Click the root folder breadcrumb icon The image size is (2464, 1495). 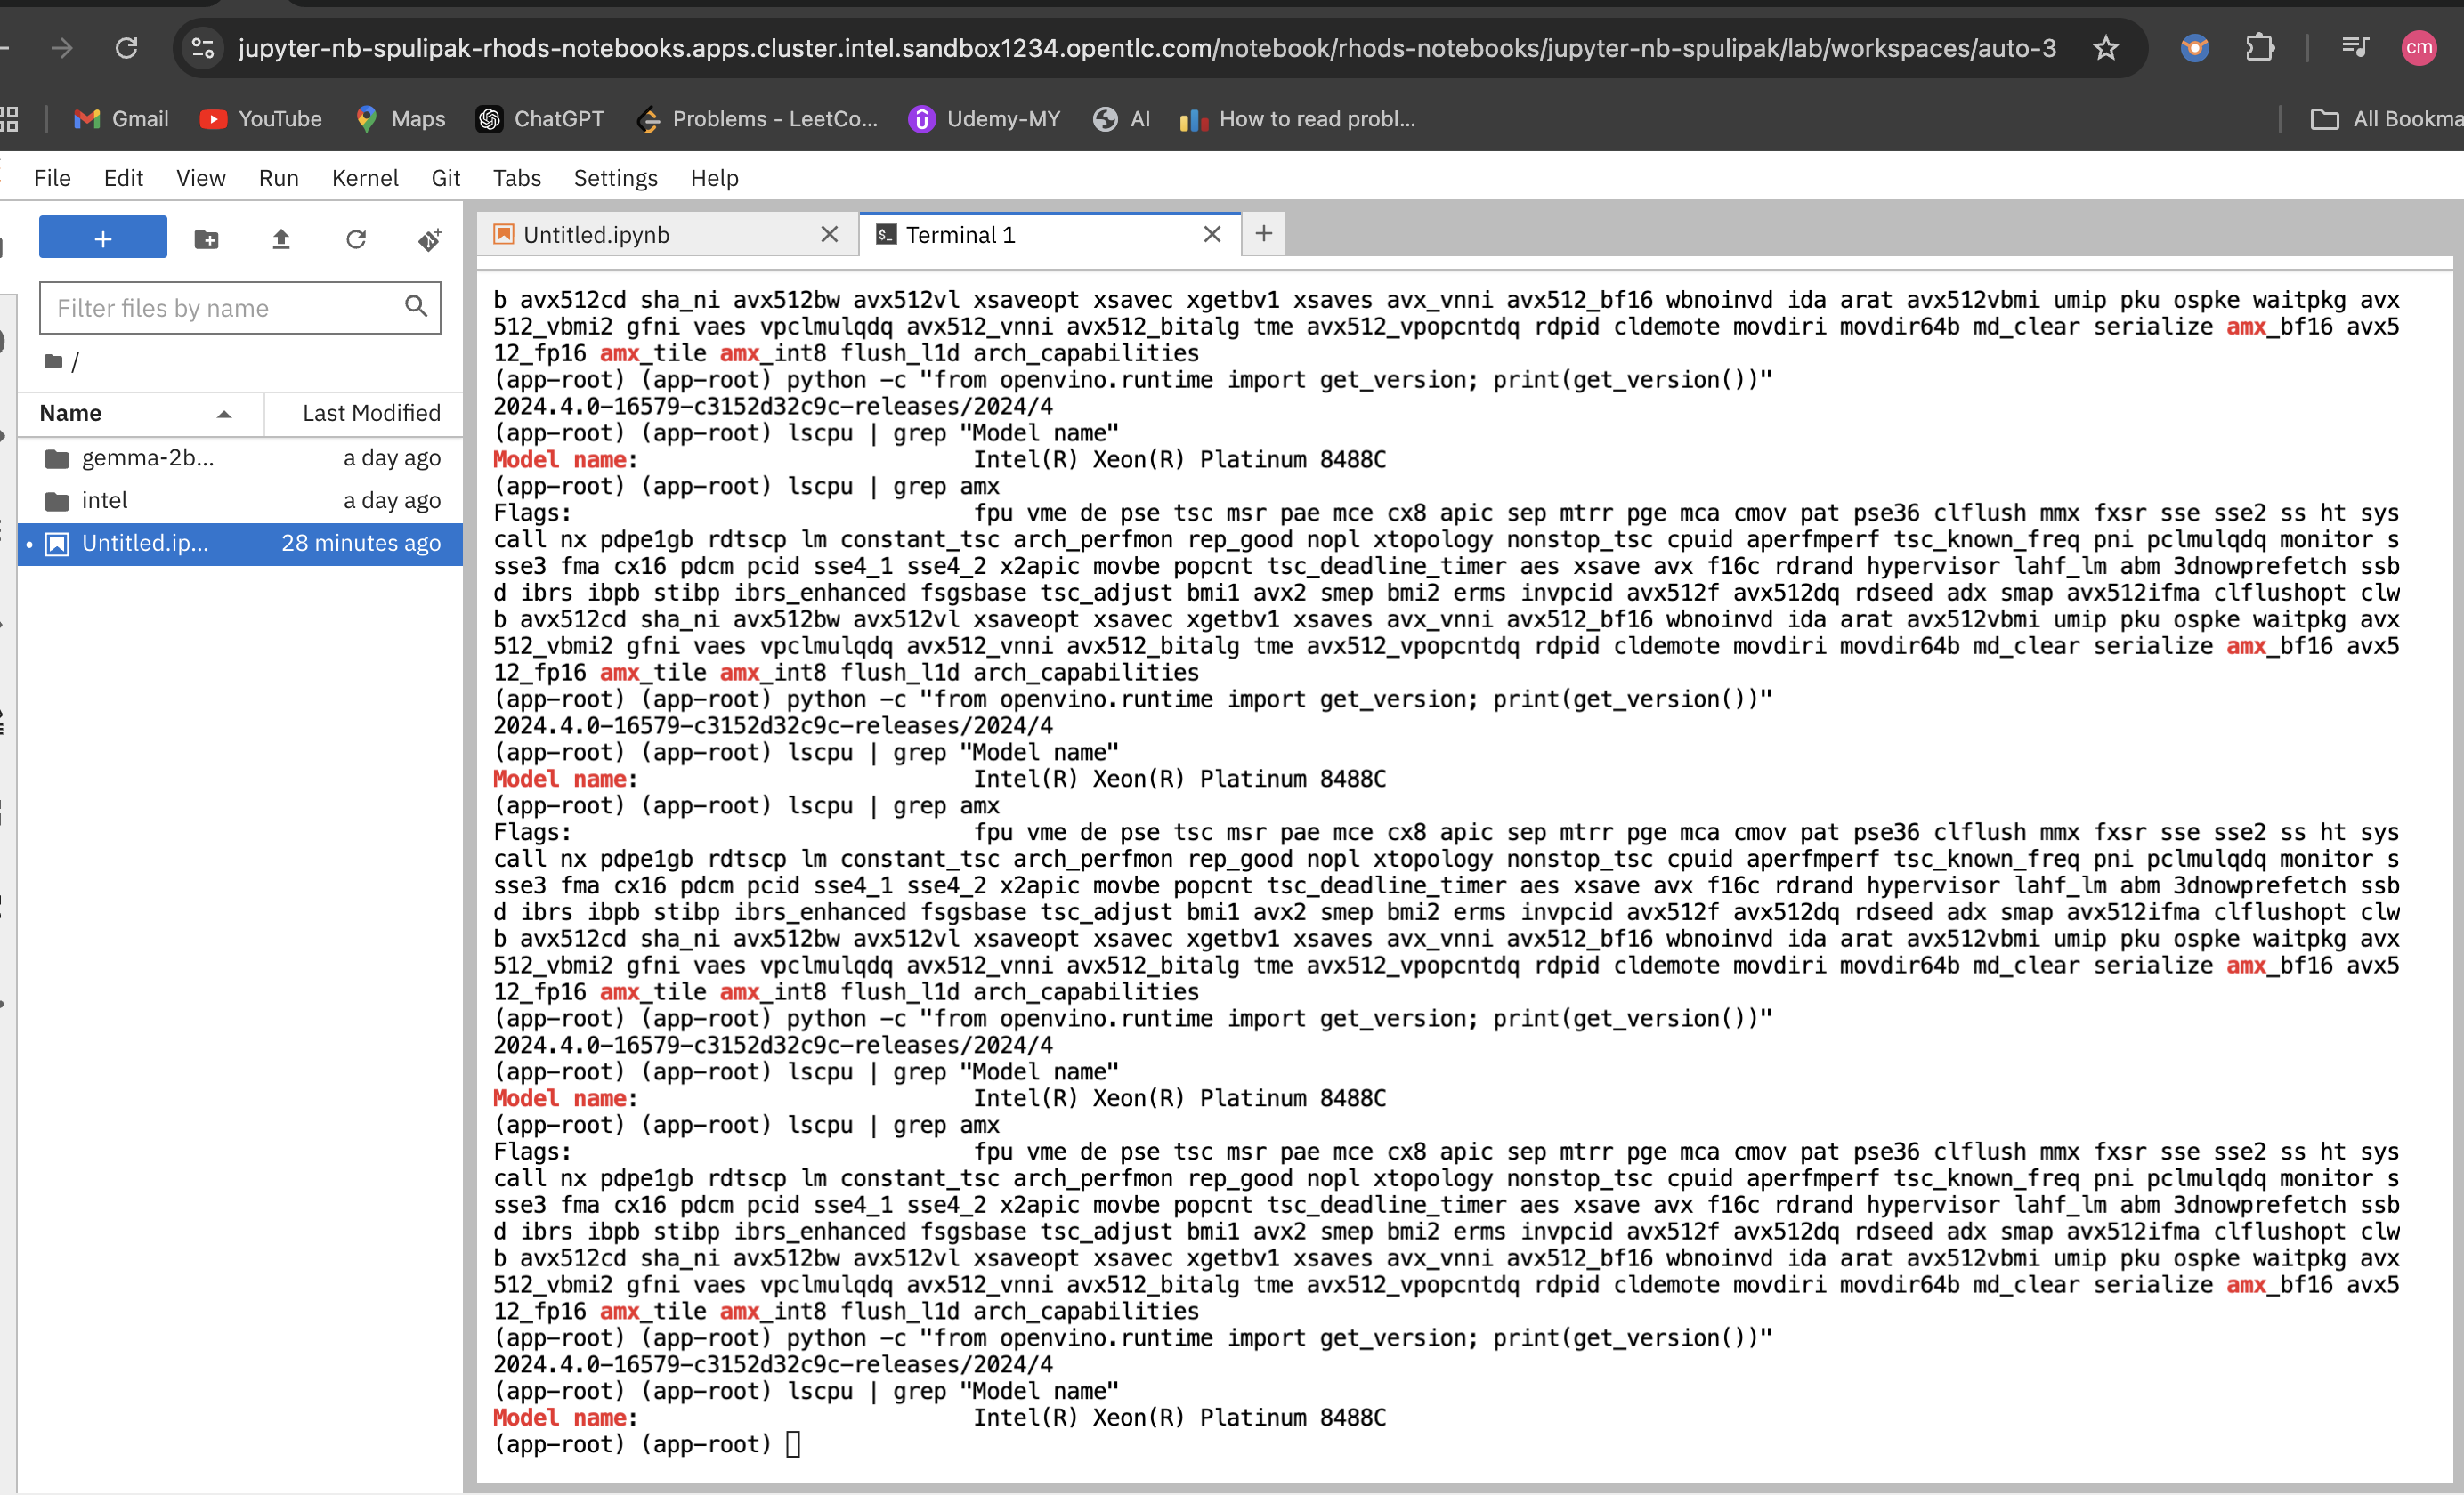coord(54,362)
